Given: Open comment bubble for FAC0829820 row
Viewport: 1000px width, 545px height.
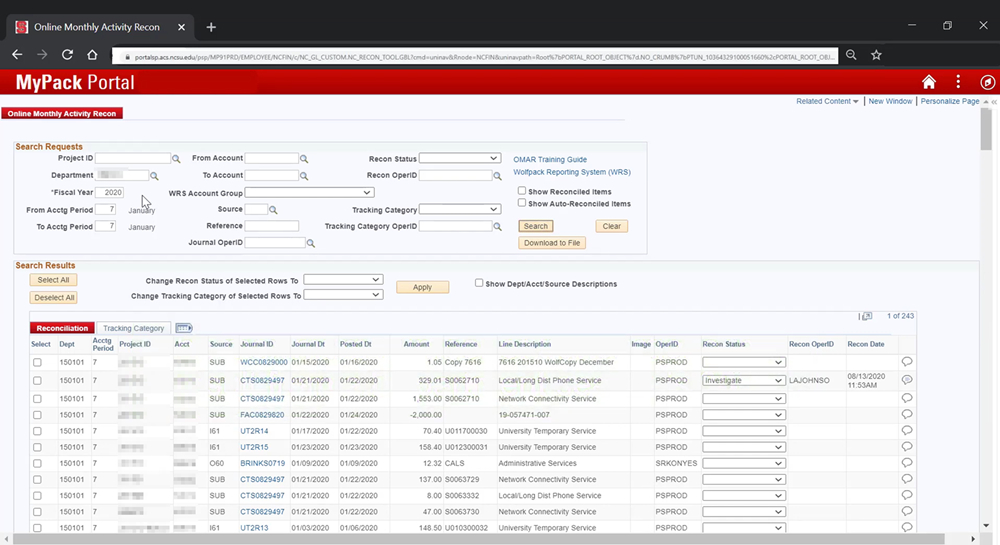Looking at the screenshot, I should pos(907,414).
